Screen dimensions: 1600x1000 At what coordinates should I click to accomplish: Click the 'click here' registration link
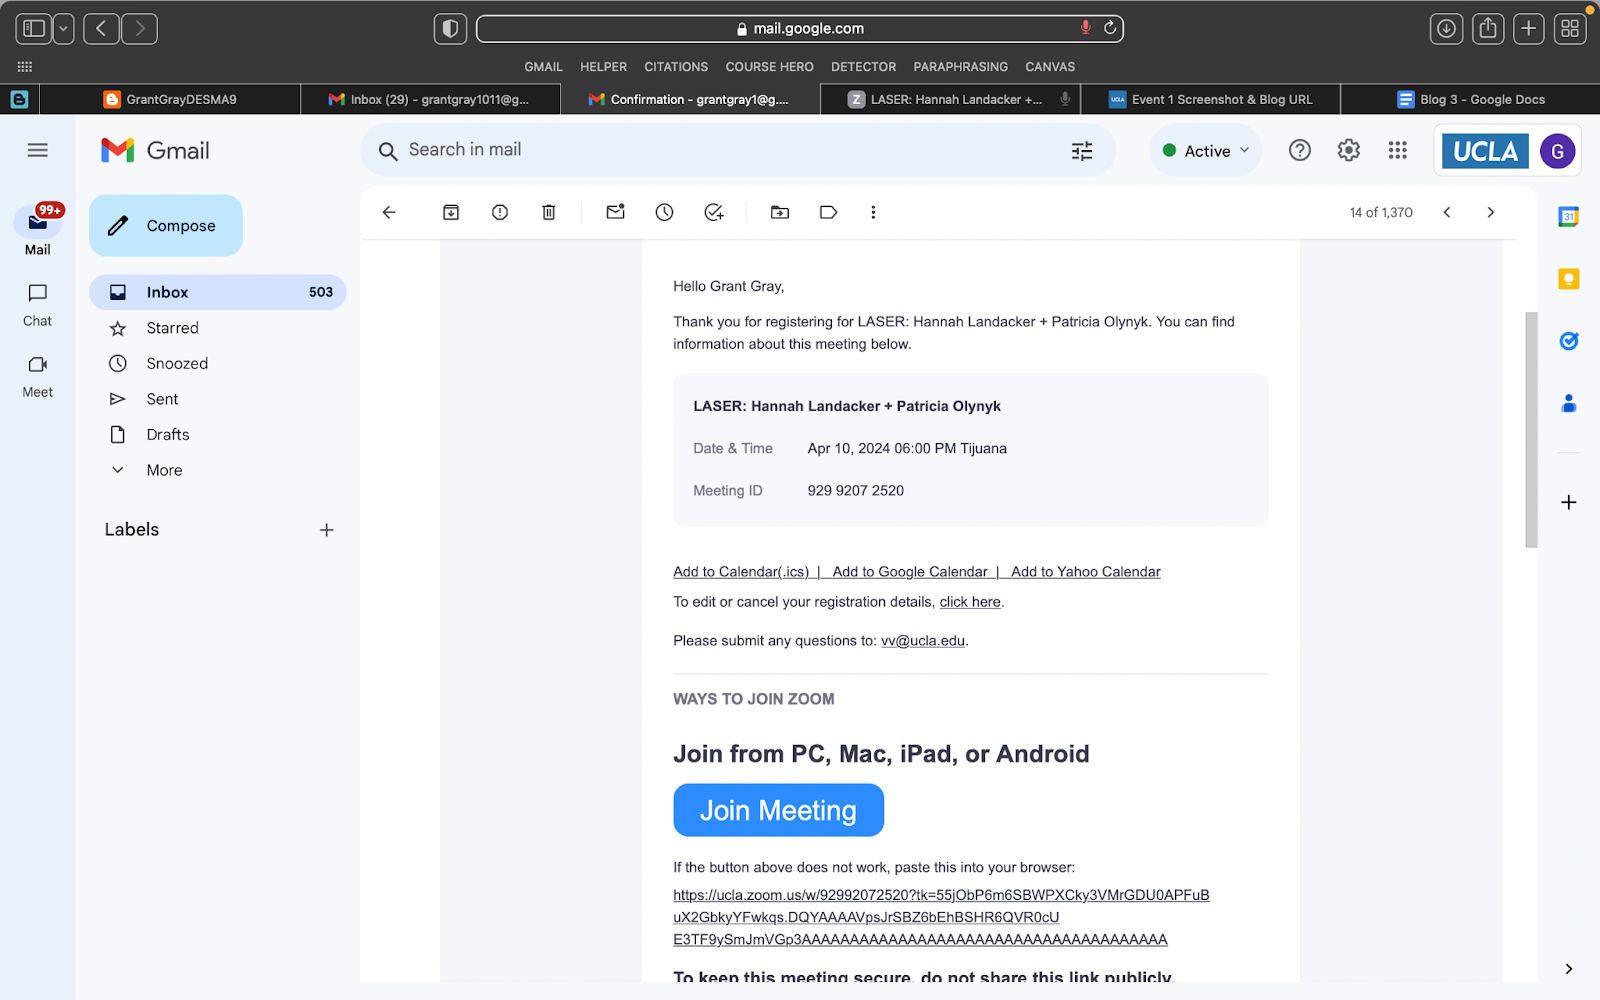click(970, 602)
